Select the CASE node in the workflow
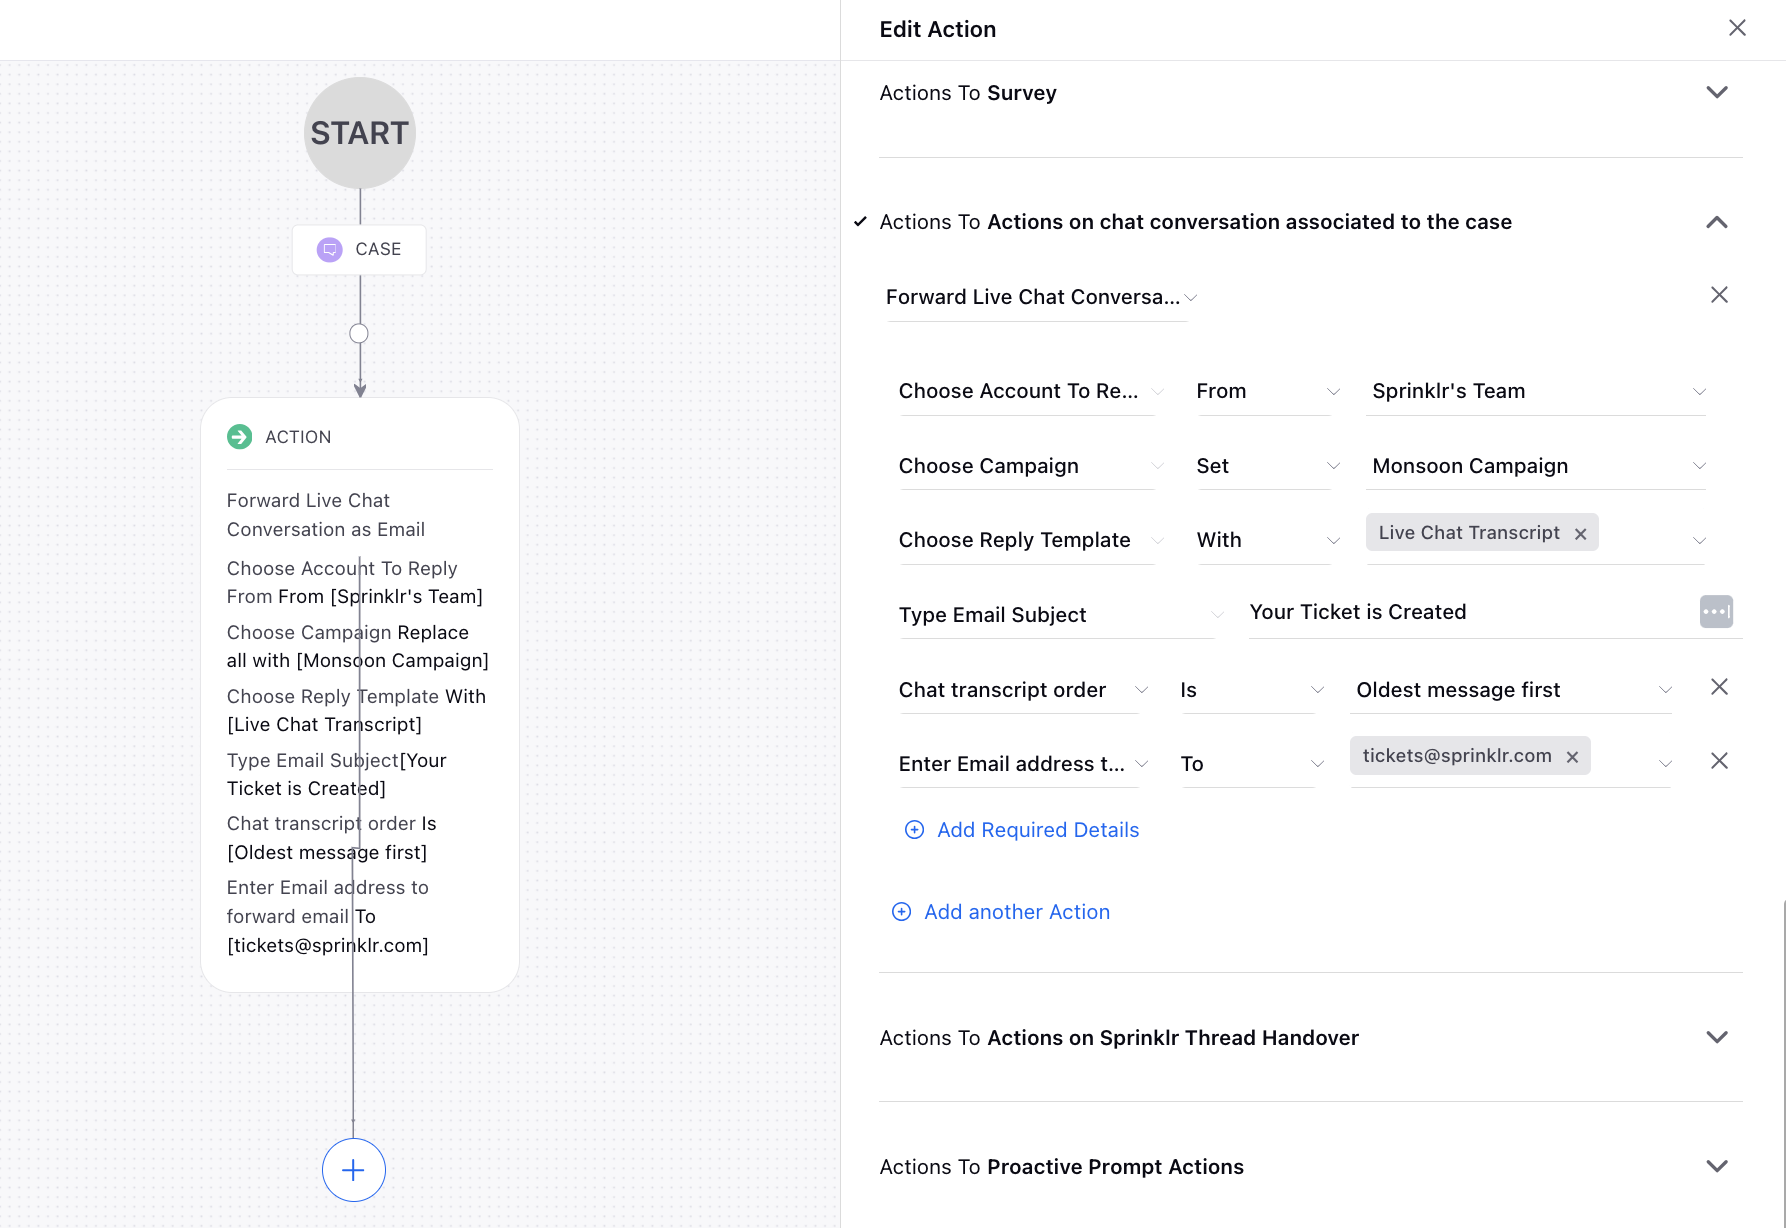This screenshot has width=1786, height=1228. [x=359, y=249]
